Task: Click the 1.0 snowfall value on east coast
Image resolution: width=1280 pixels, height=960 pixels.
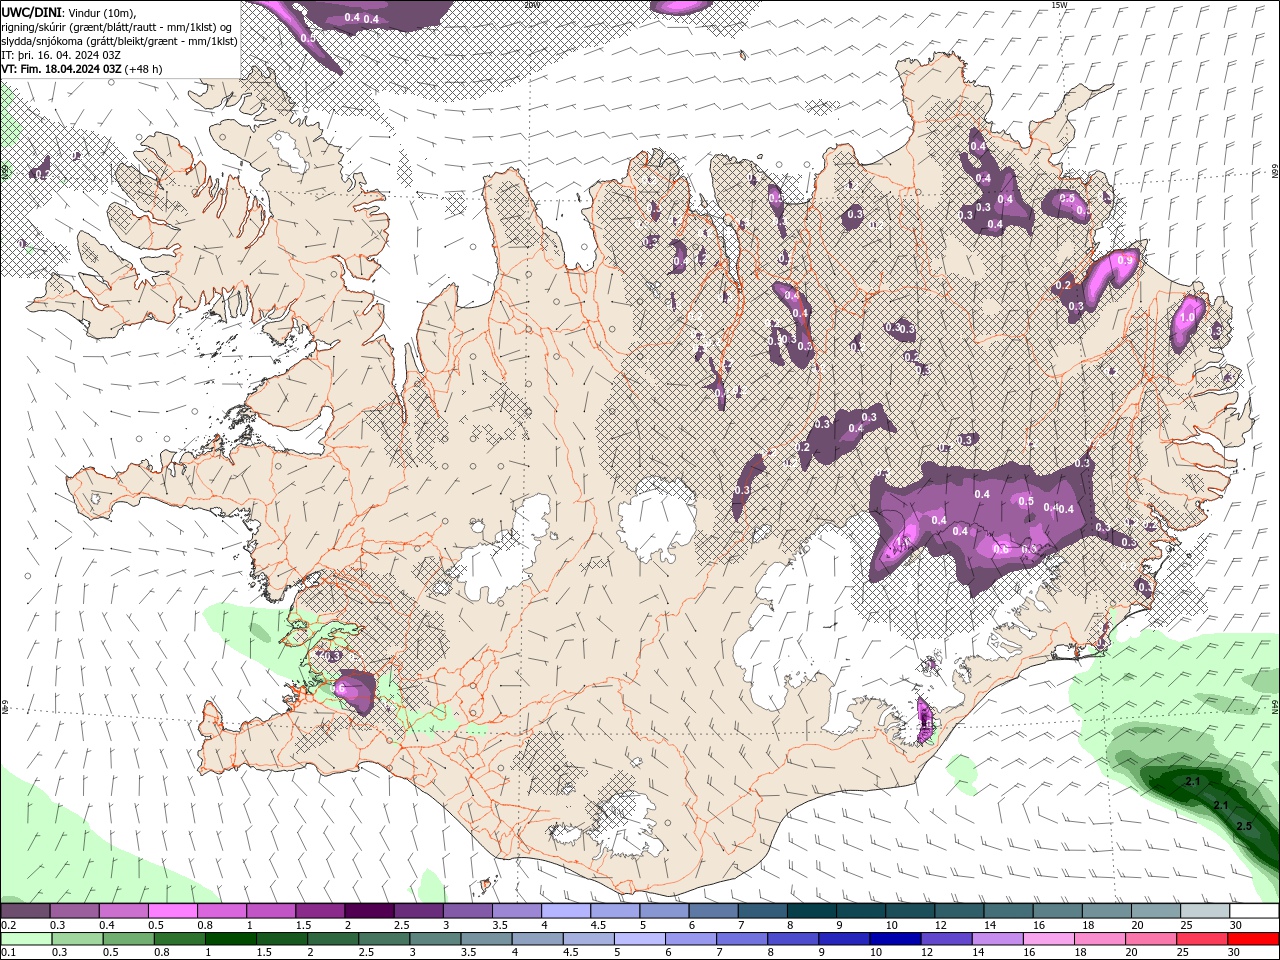Action: click(1187, 317)
